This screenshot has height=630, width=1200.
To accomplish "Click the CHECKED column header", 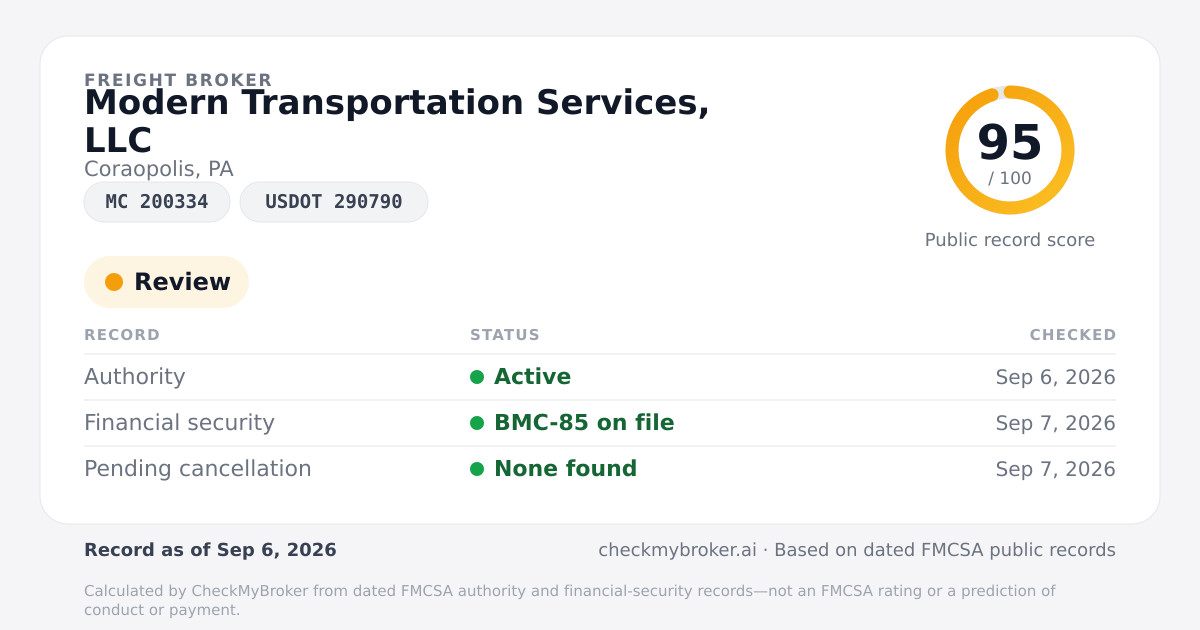I will 1073,335.
